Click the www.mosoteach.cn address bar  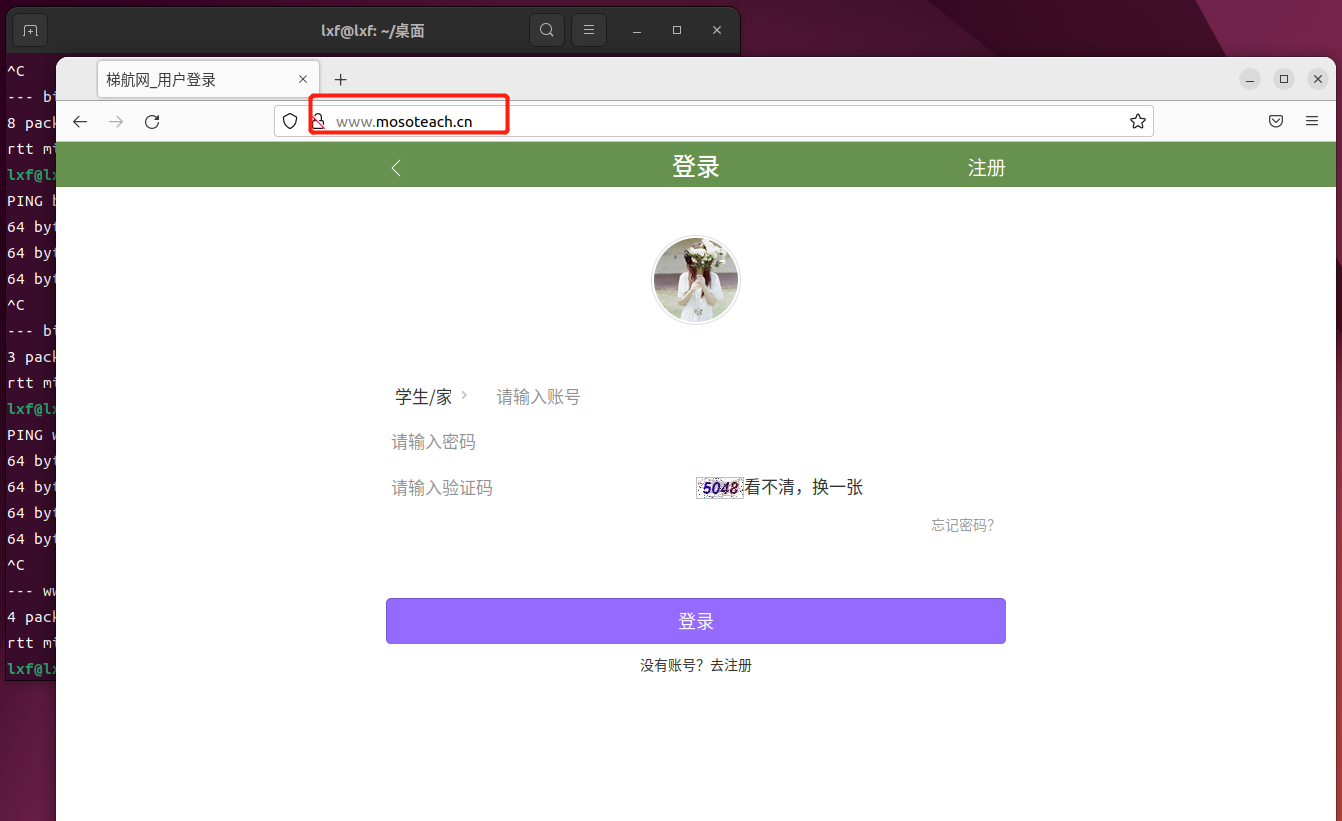pyautogui.click(x=713, y=121)
